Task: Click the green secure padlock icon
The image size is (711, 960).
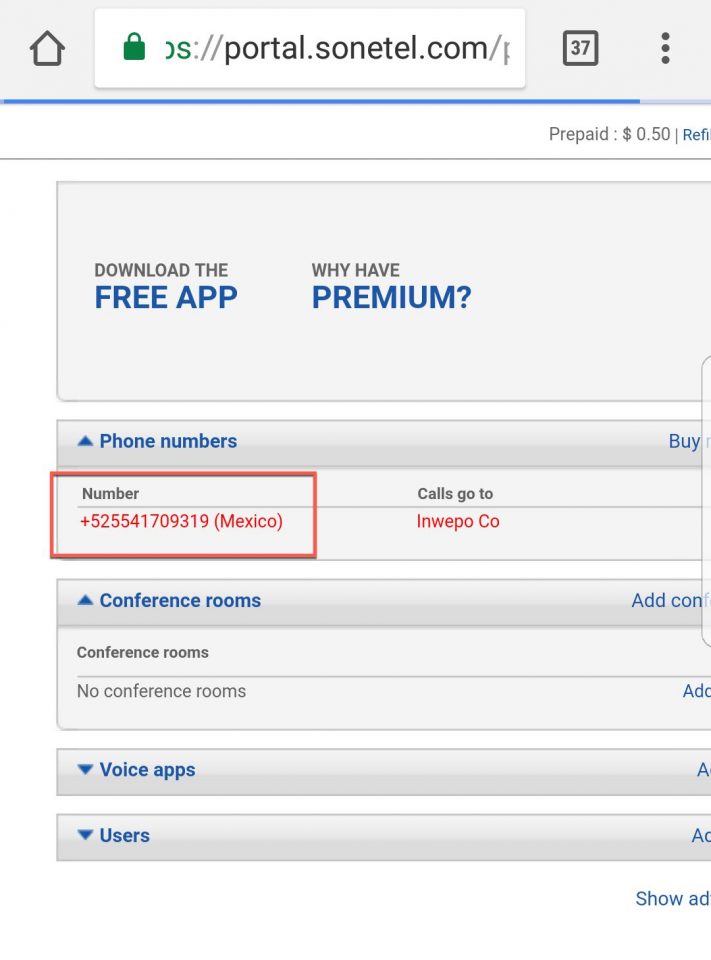Action: point(134,48)
